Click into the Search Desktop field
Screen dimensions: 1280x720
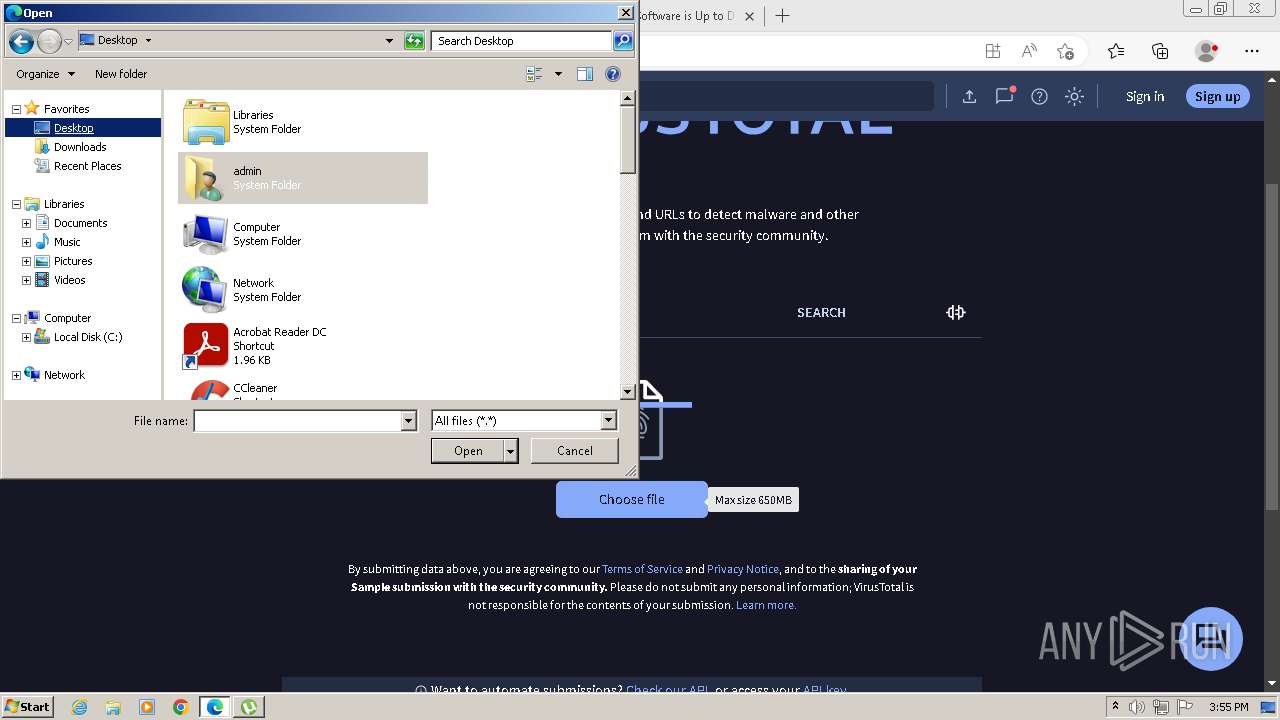[523, 41]
